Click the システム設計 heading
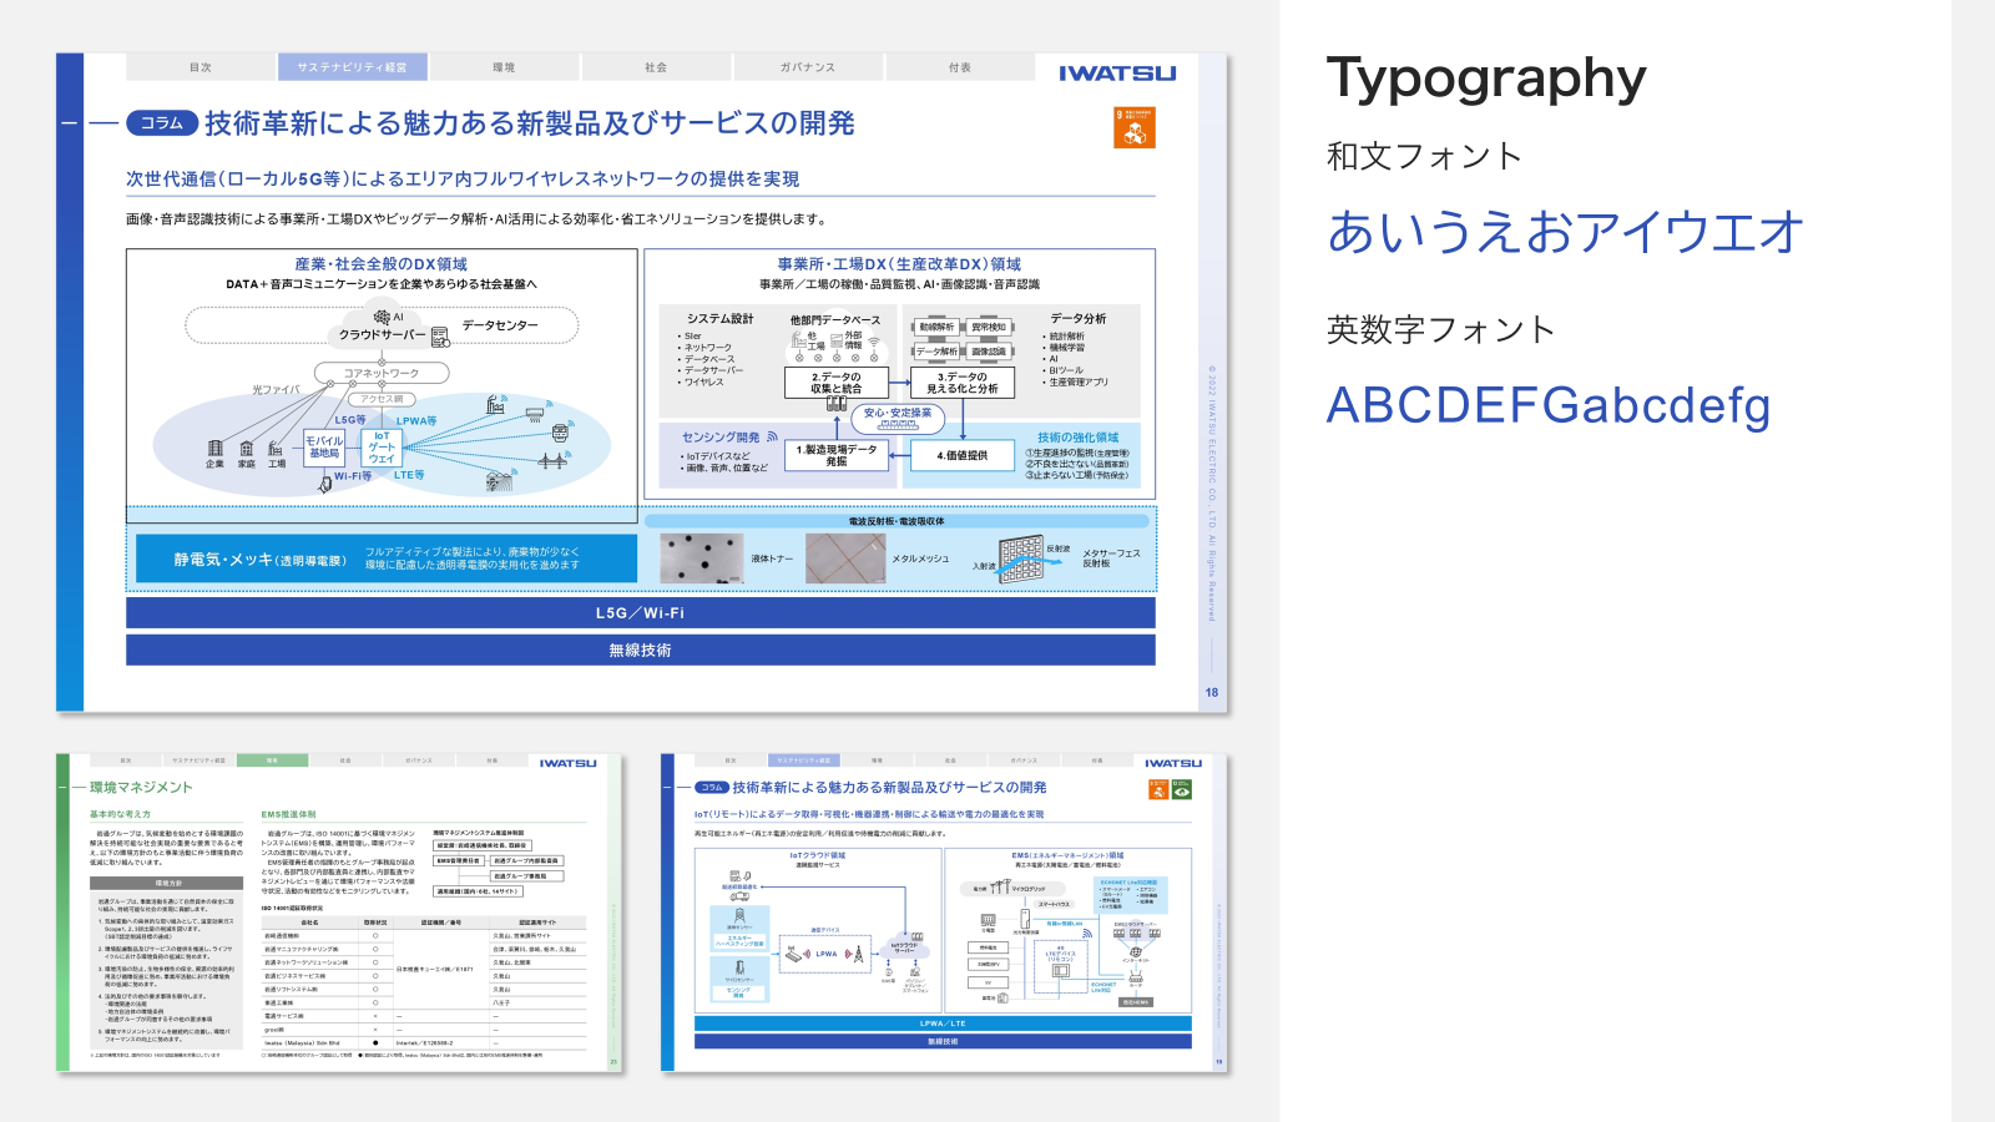This screenshot has width=1995, height=1122. (720, 319)
